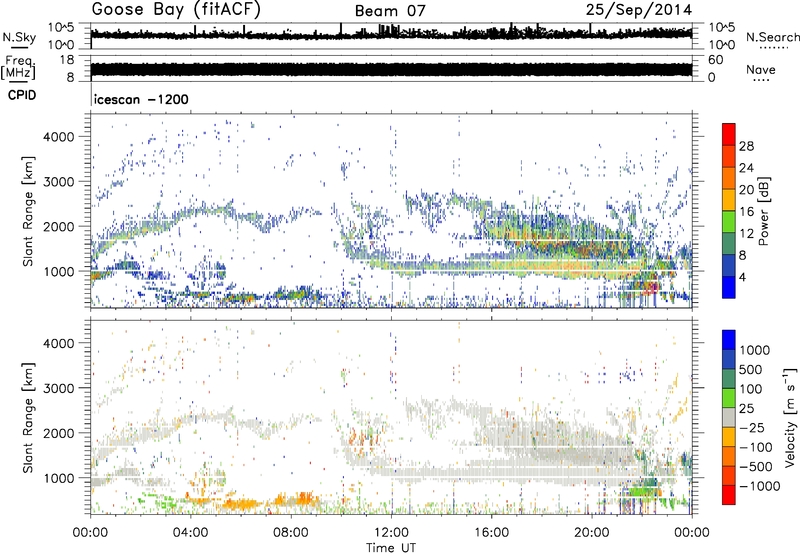Image resolution: width=800 pixels, height=554 pixels.
Task: Click the '60' Nave axis tick
Action: (715, 60)
